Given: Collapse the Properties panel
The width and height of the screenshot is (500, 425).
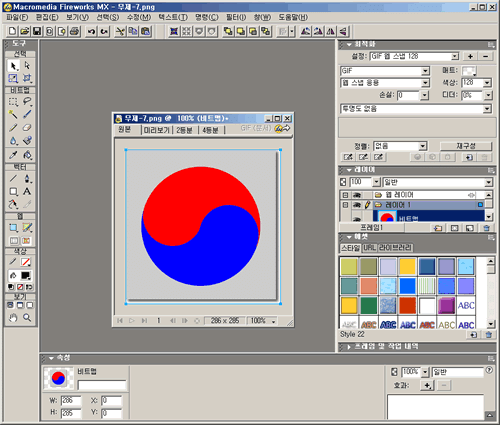Looking at the screenshot, I should pos(51,358).
